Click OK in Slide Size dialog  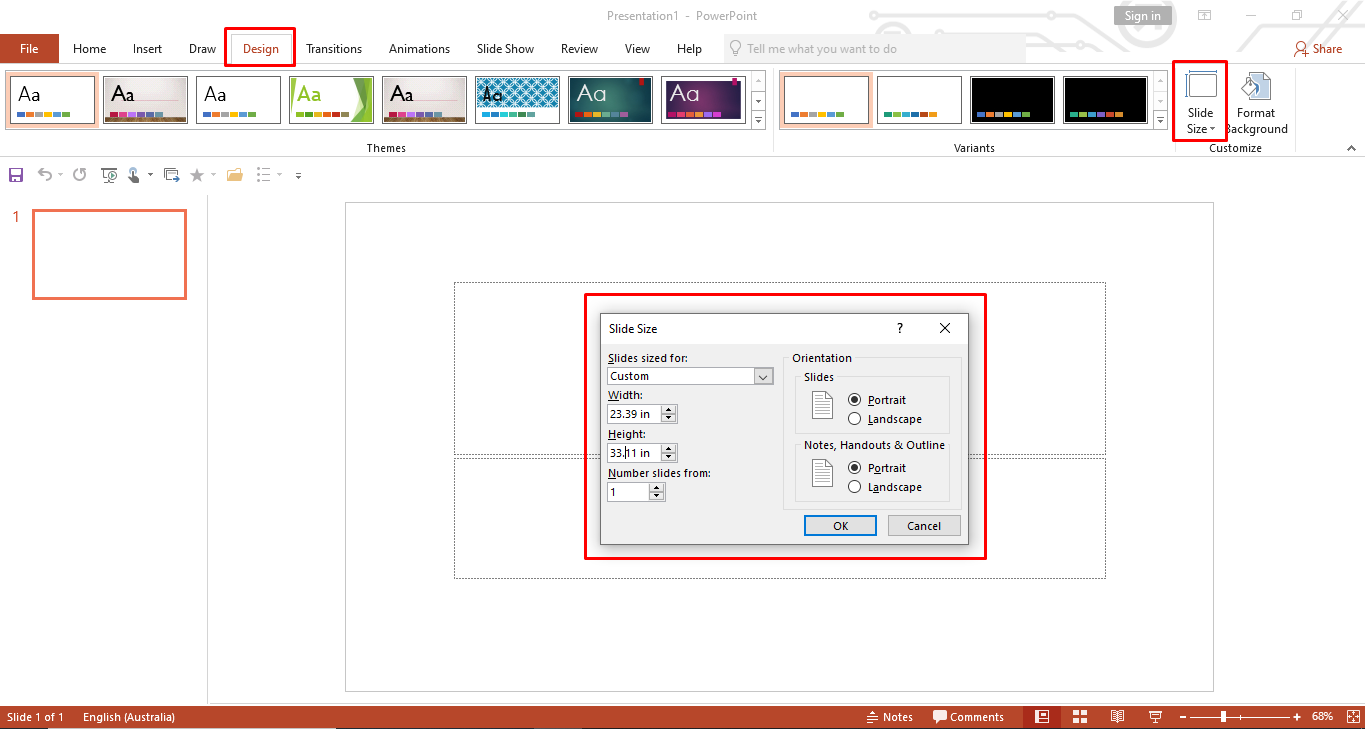coord(840,526)
